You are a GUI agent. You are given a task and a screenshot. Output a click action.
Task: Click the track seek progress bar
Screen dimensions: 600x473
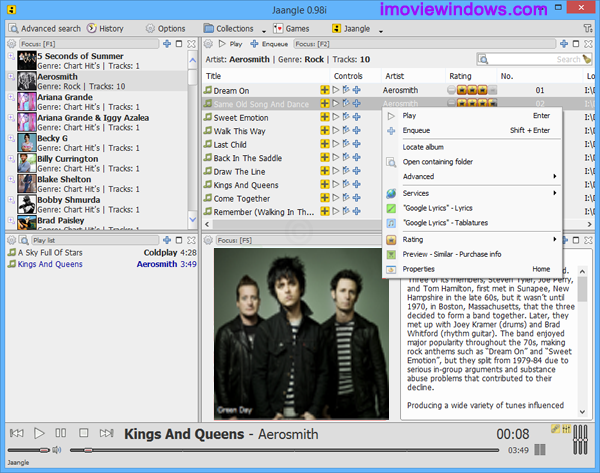(284, 450)
